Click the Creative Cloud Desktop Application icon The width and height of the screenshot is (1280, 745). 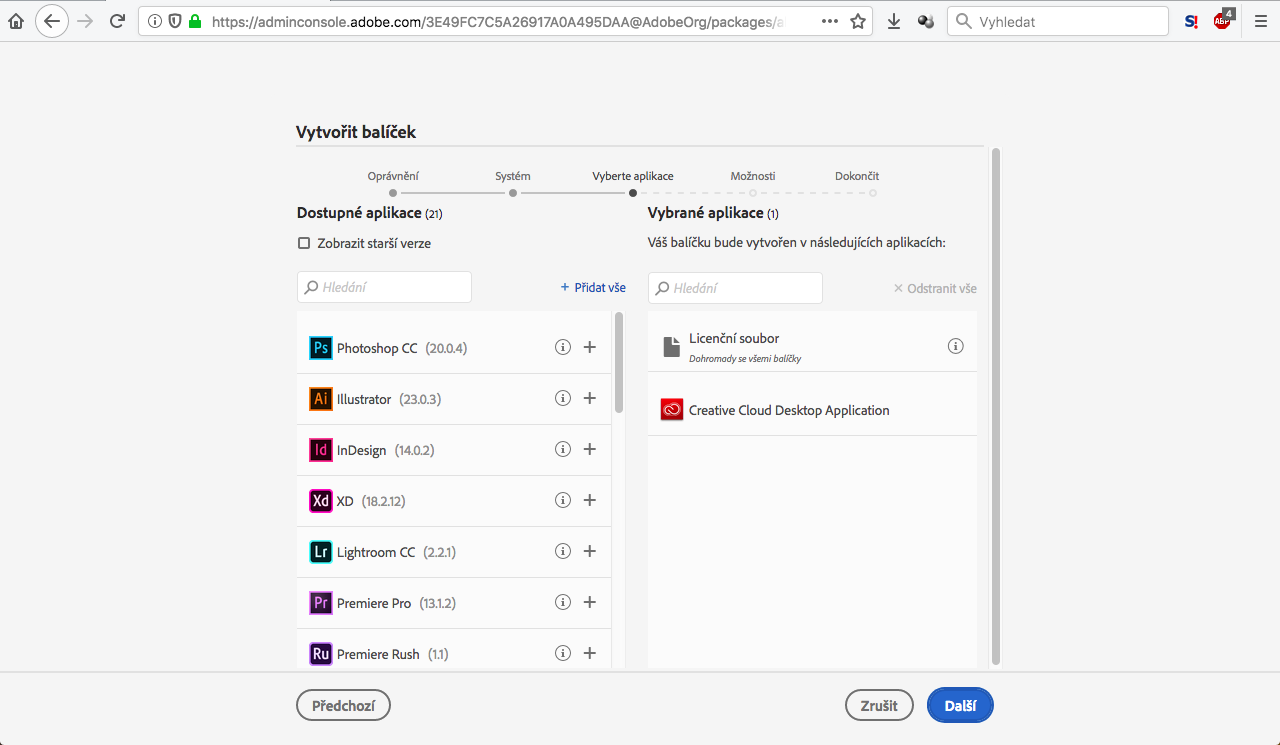click(672, 410)
